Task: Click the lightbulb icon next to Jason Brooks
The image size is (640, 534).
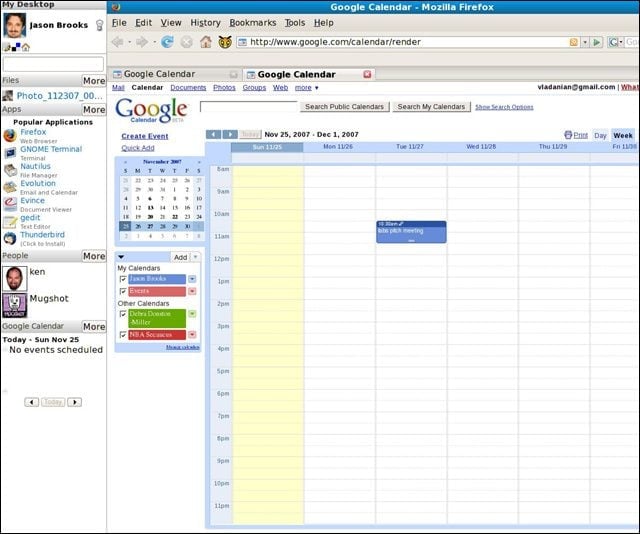Action: (x=99, y=25)
